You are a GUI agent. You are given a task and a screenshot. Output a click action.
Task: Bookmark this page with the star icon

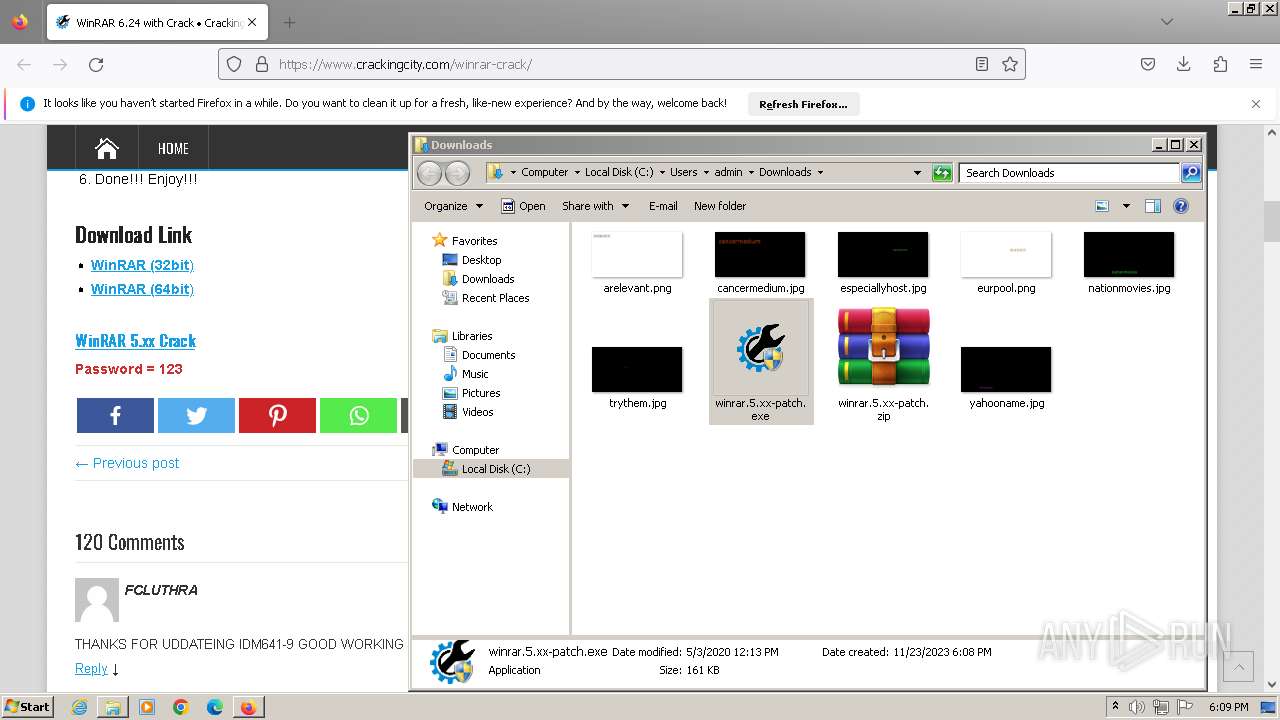[1010, 64]
